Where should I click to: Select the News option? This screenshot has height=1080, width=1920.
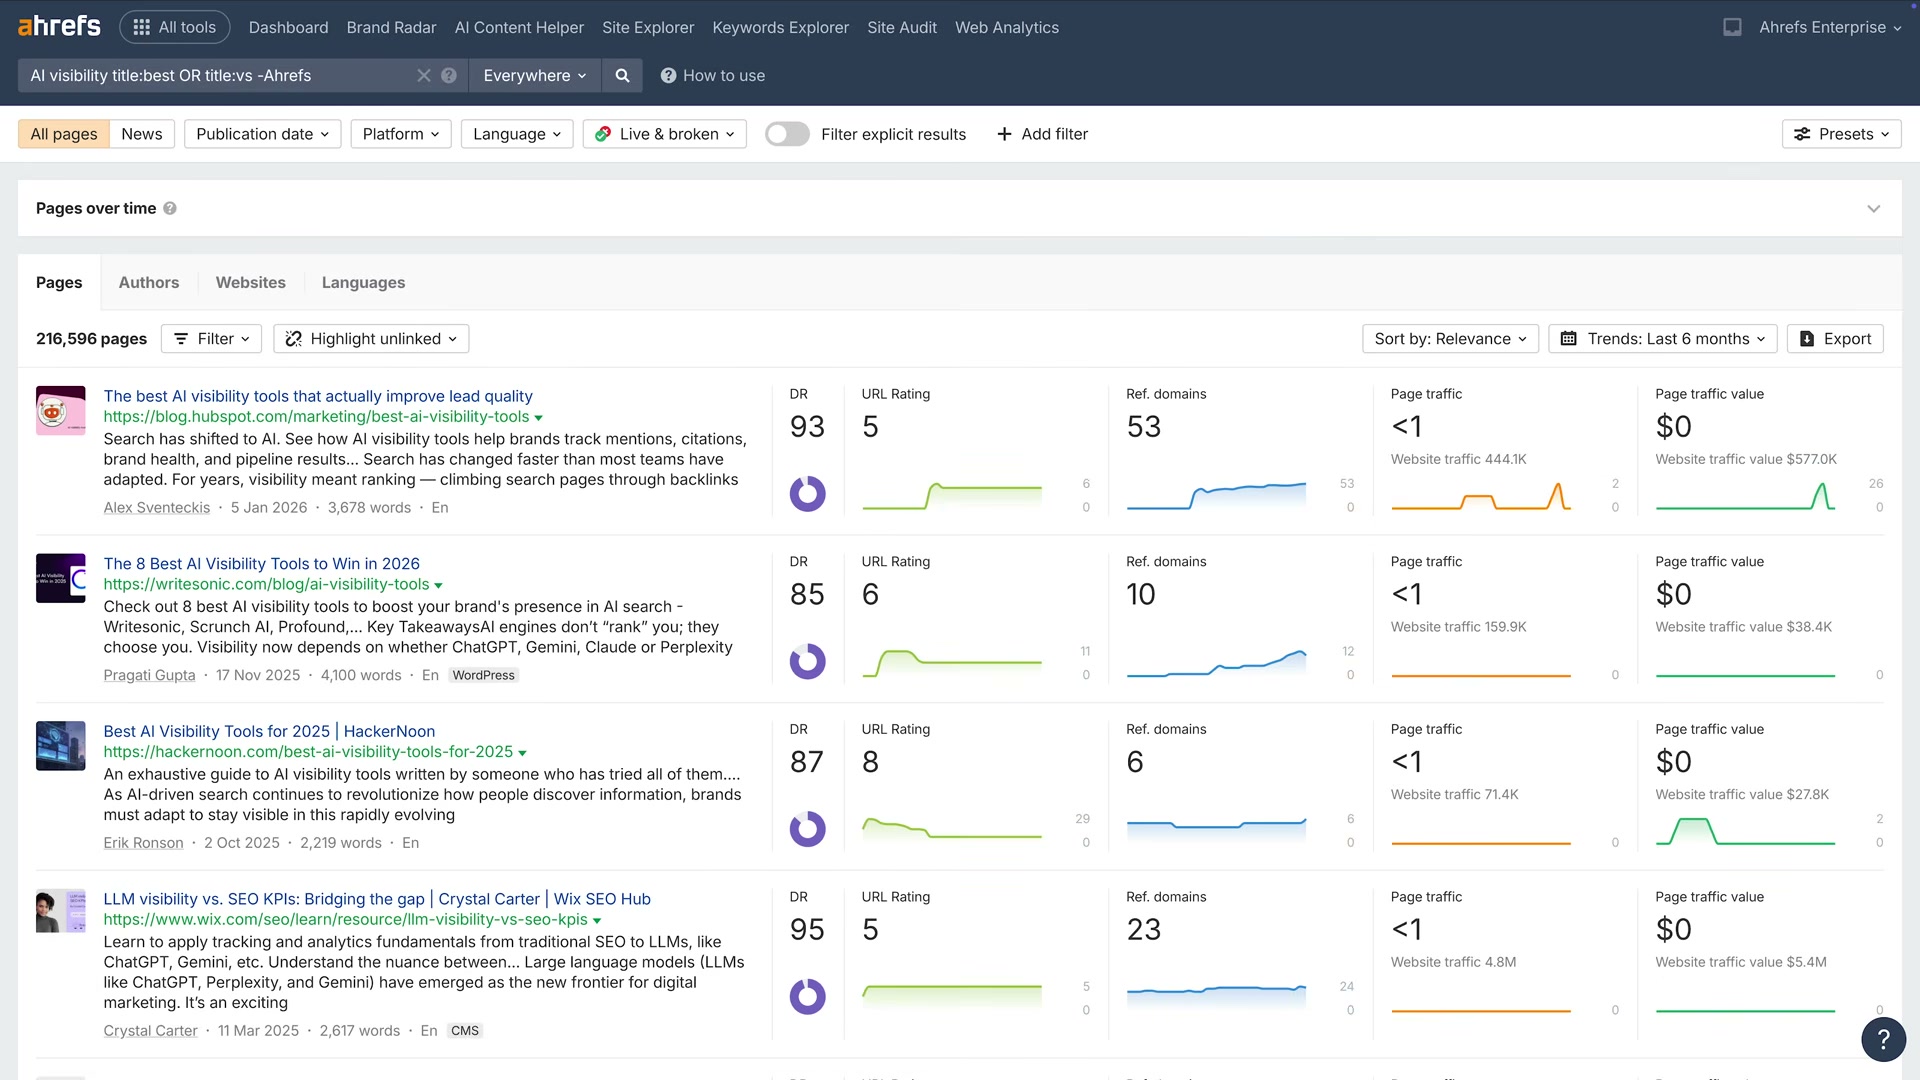[x=142, y=134]
